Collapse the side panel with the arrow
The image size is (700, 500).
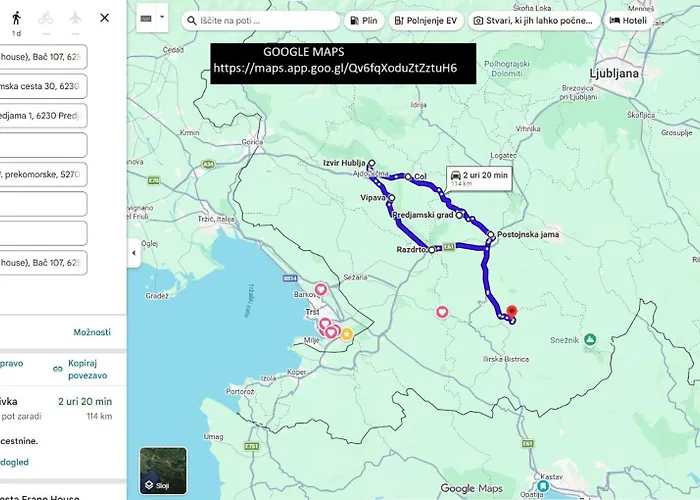[x=133, y=254]
